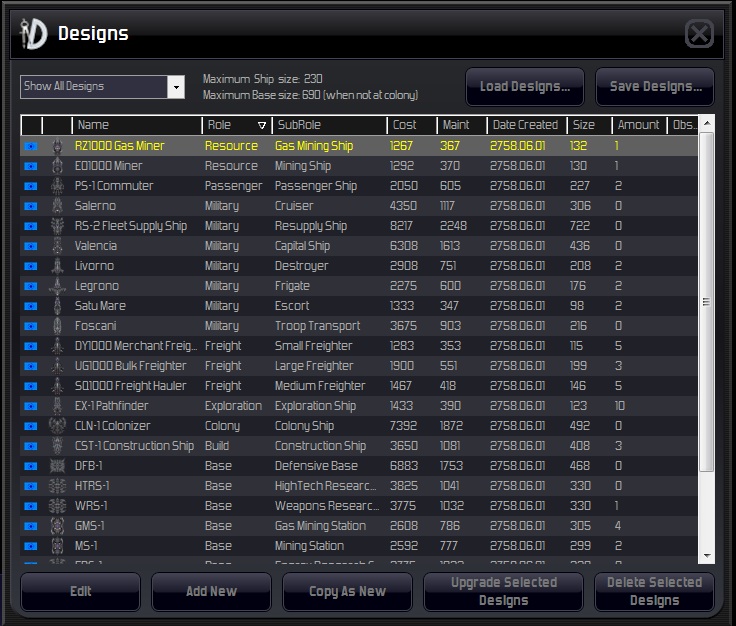Click the Add New design button
This screenshot has width=736, height=626.
point(211,592)
